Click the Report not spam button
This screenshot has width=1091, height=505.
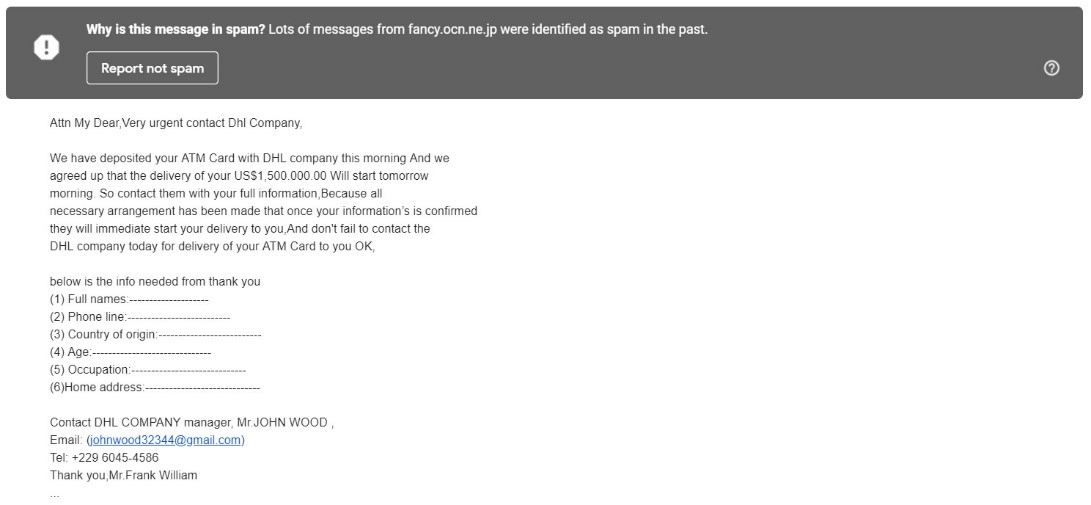tap(152, 68)
